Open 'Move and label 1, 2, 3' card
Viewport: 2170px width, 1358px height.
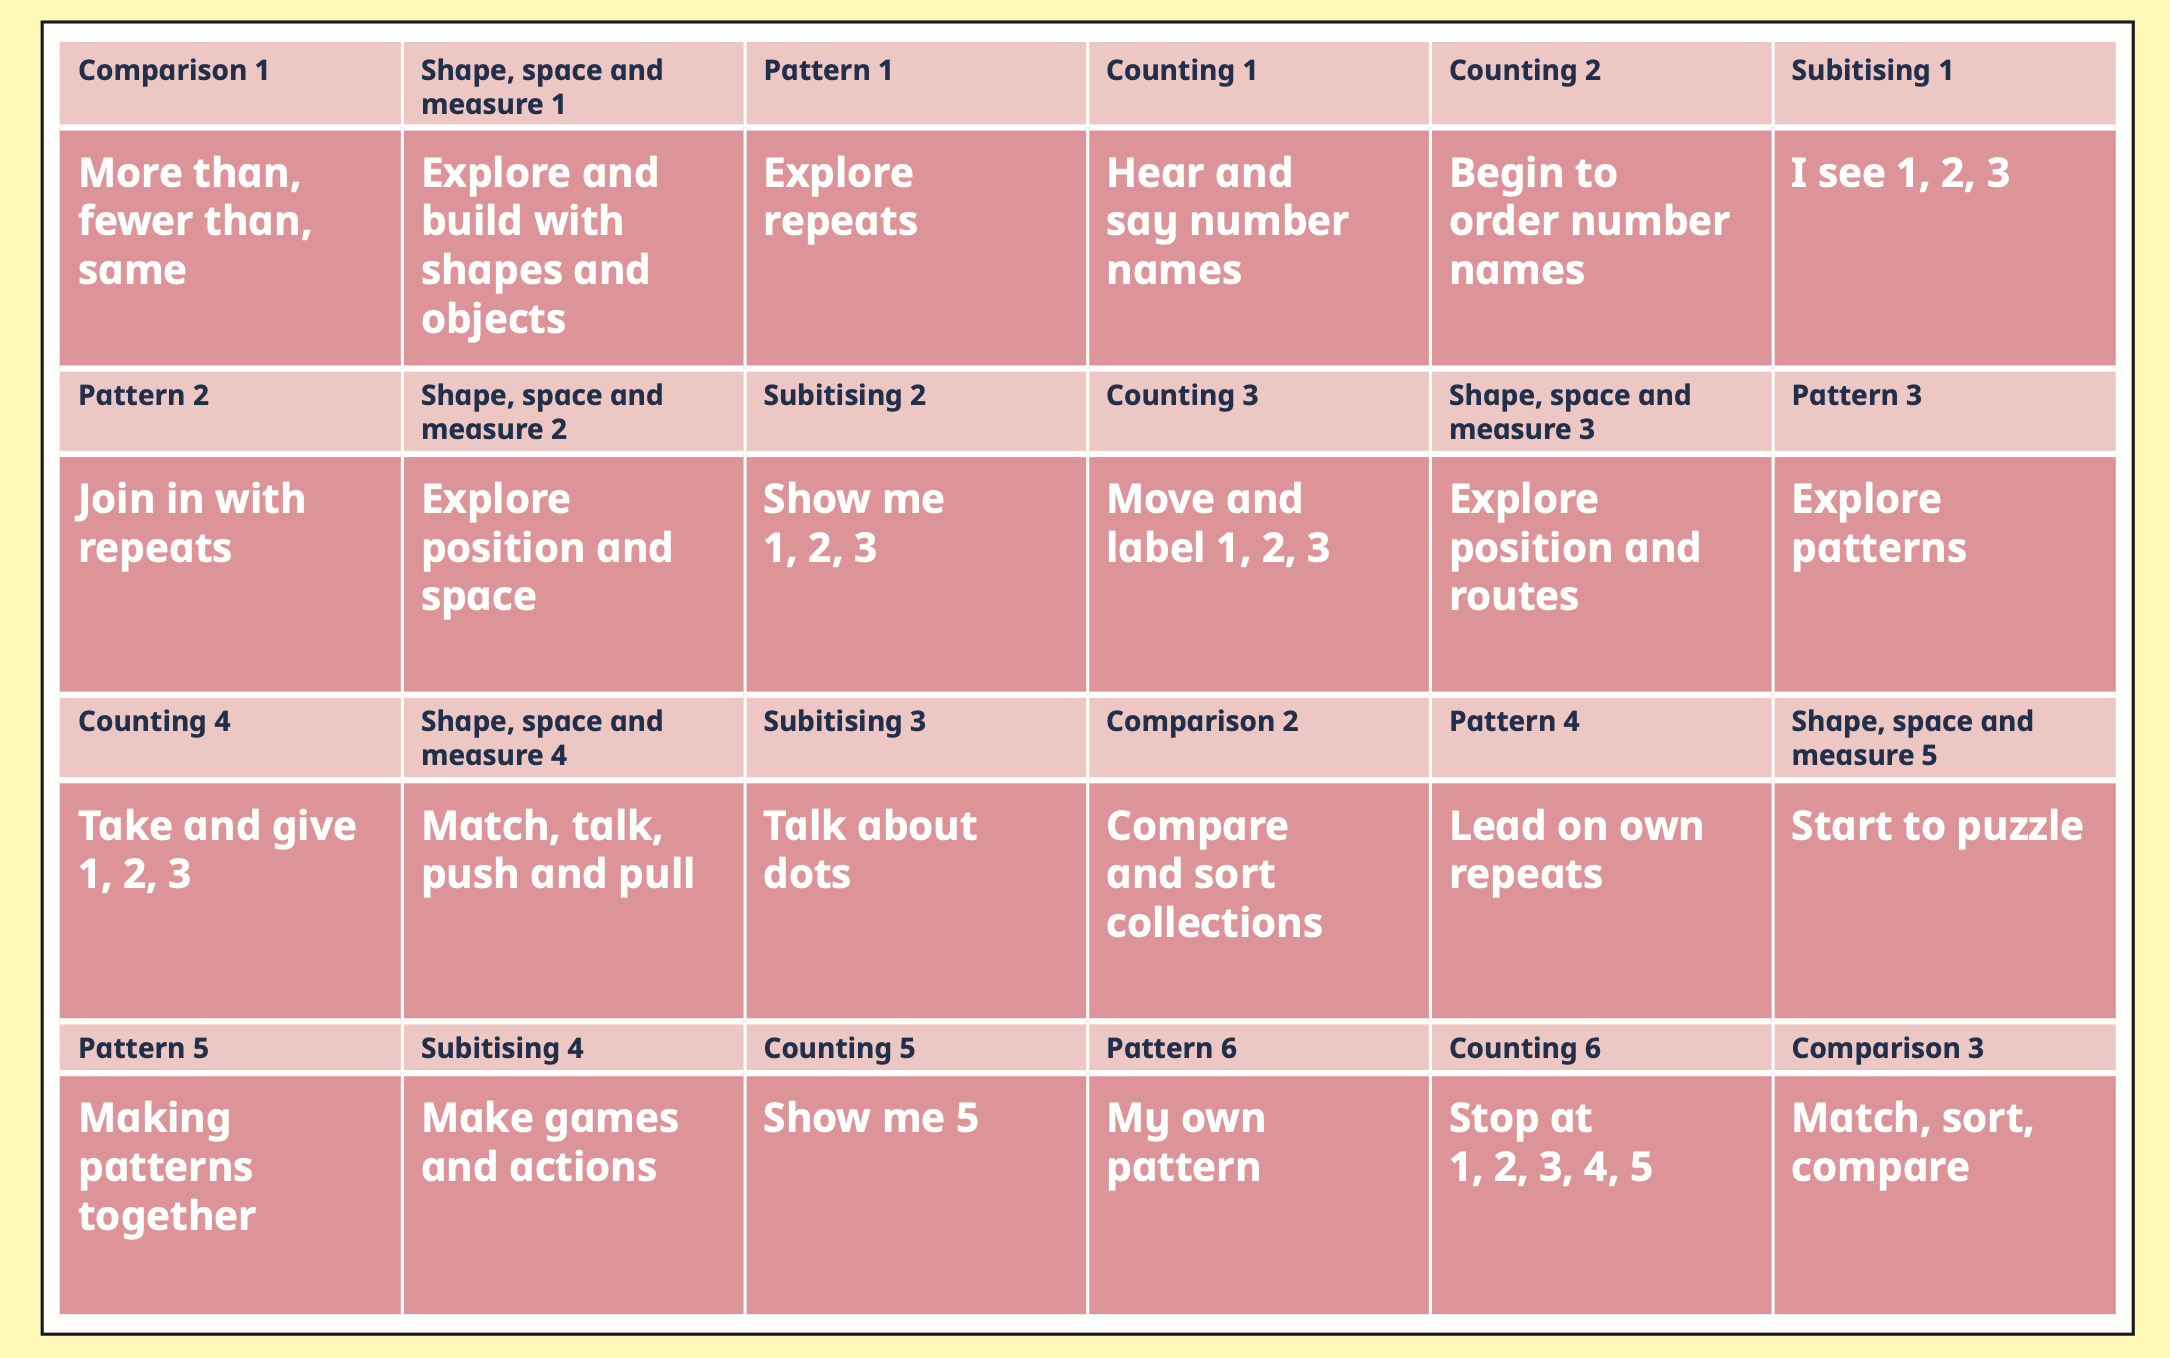(x=1258, y=573)
